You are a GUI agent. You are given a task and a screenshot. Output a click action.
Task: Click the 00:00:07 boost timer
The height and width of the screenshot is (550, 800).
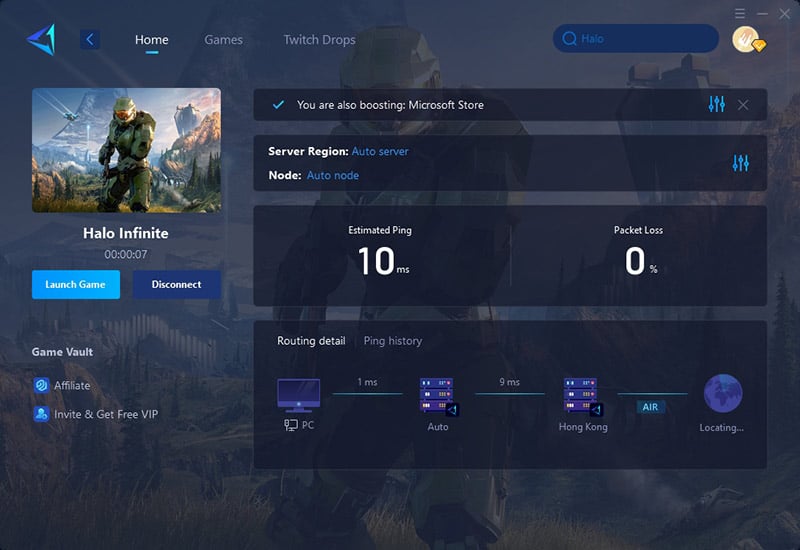[126, 254]
